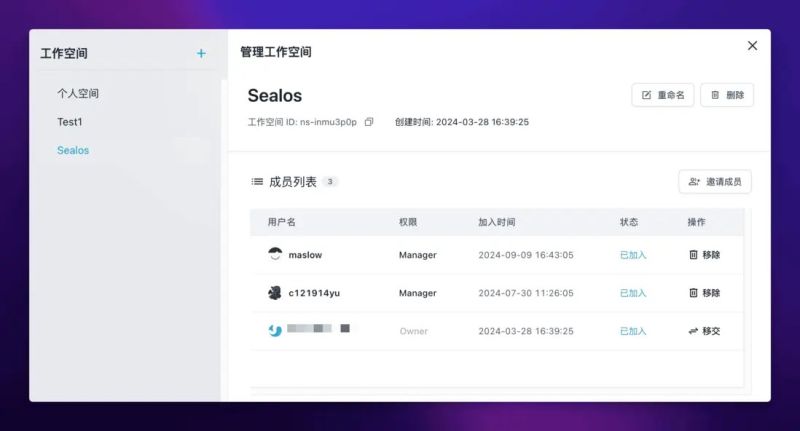The height and width of the screenshot is (431, 800).
Task: Click 已加入 status in the Owner row
Action: tap(633, 331)
